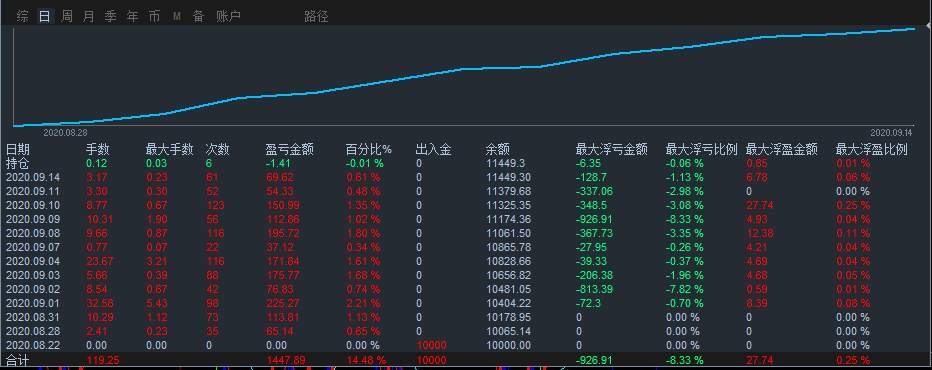Click the blue equity curve line

coord(464,70)
